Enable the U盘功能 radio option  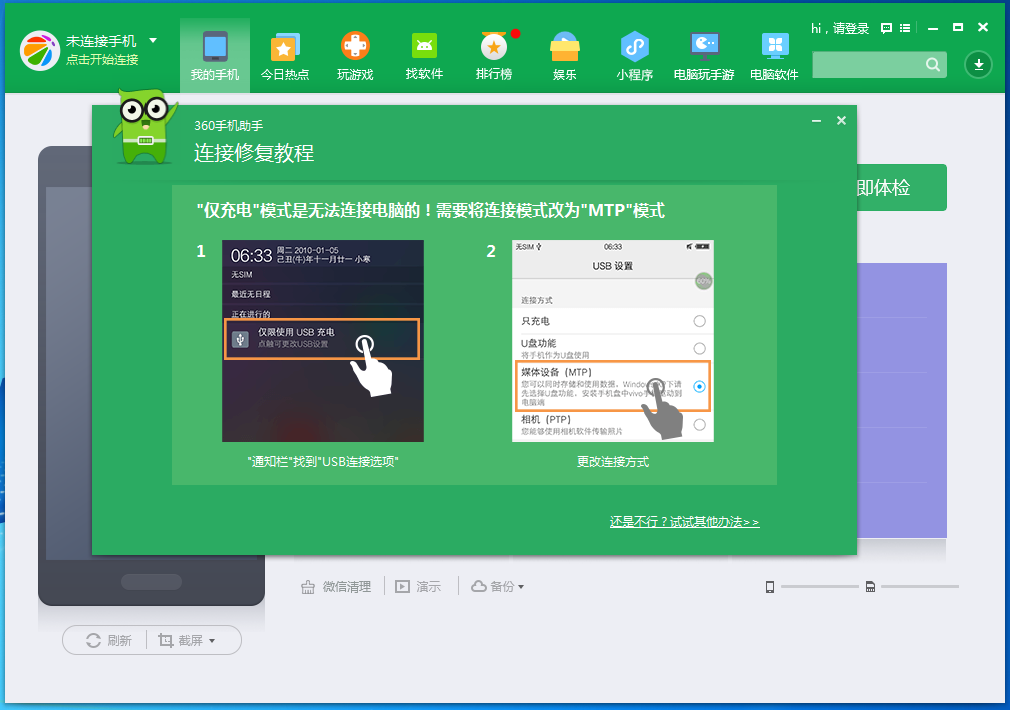click(701, 349)
